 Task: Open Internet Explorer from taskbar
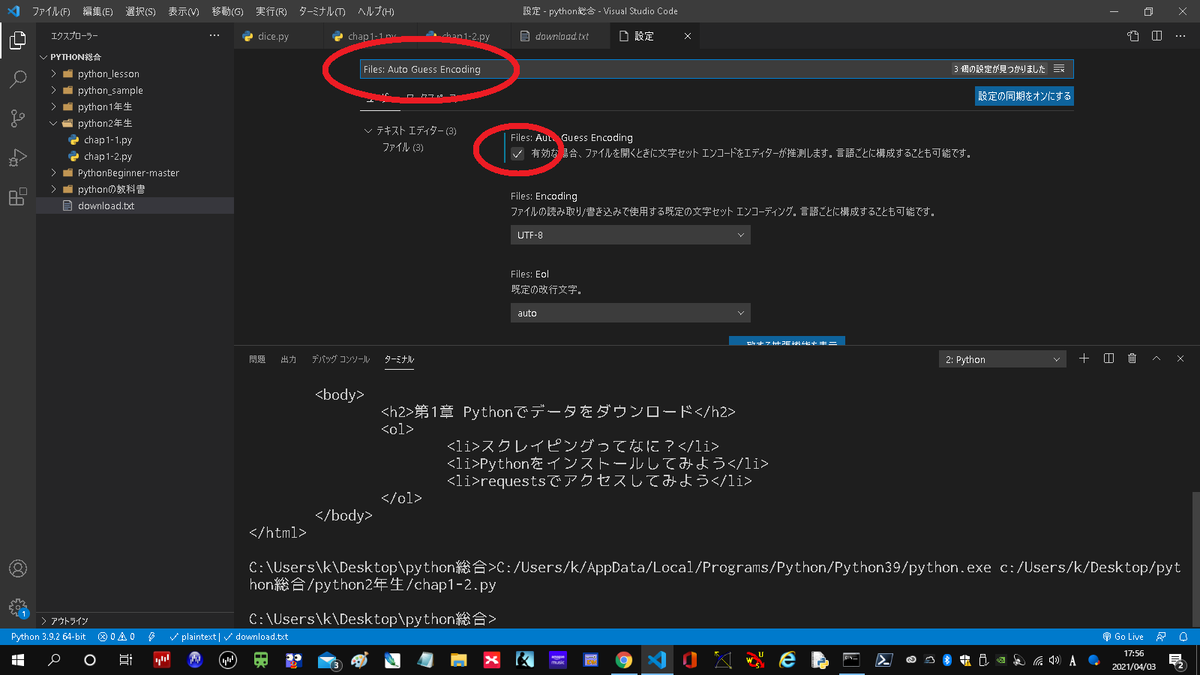(787, 660)
